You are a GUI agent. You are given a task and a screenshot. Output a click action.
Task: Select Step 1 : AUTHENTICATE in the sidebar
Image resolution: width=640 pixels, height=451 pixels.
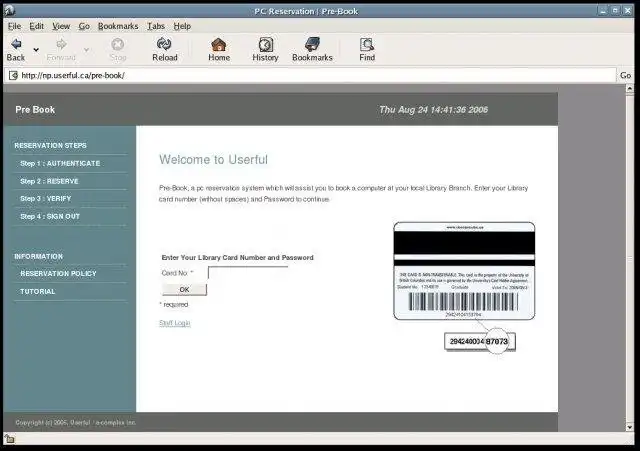pyautogui.click(x=60, y=163)
